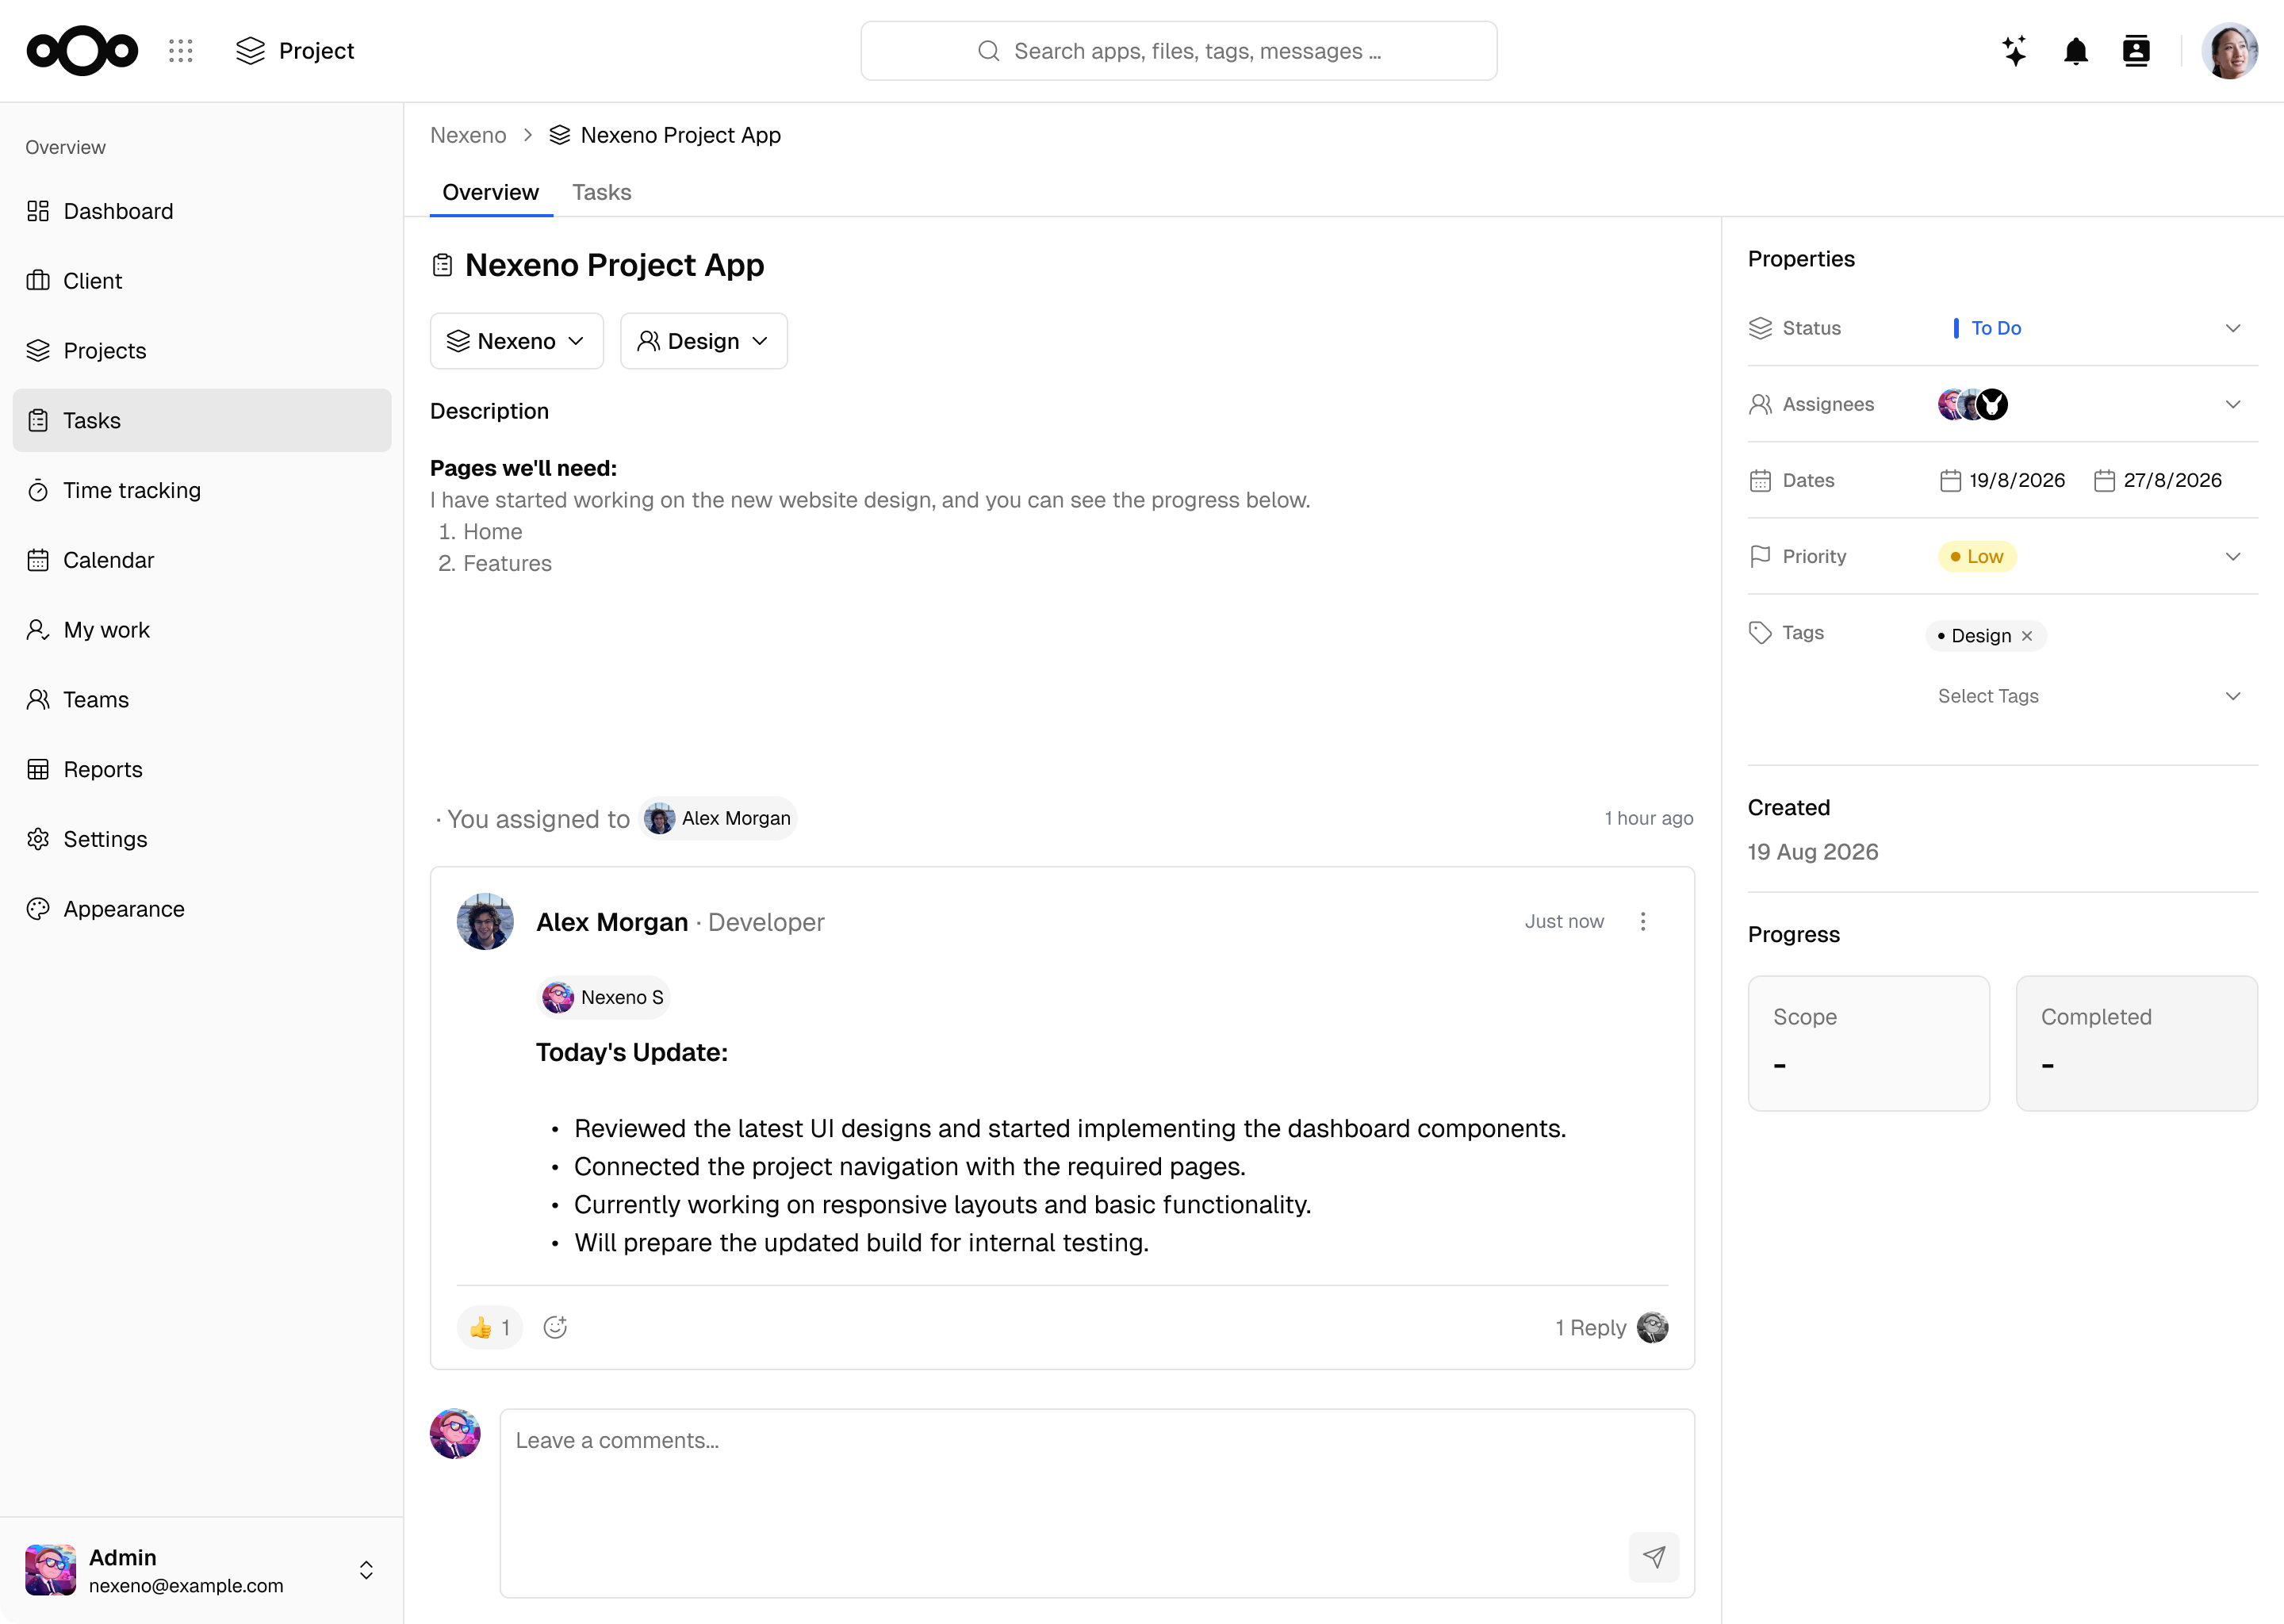Viewport: 2284px width, 1624px height.
Task: Open the Select Tags dropdown
Action: (x=2090, y=696)
